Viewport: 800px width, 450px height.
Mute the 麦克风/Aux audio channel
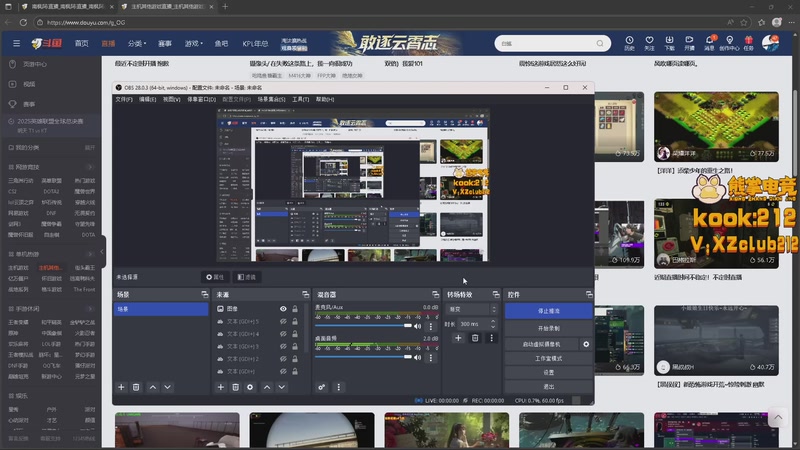coord(418,326)
